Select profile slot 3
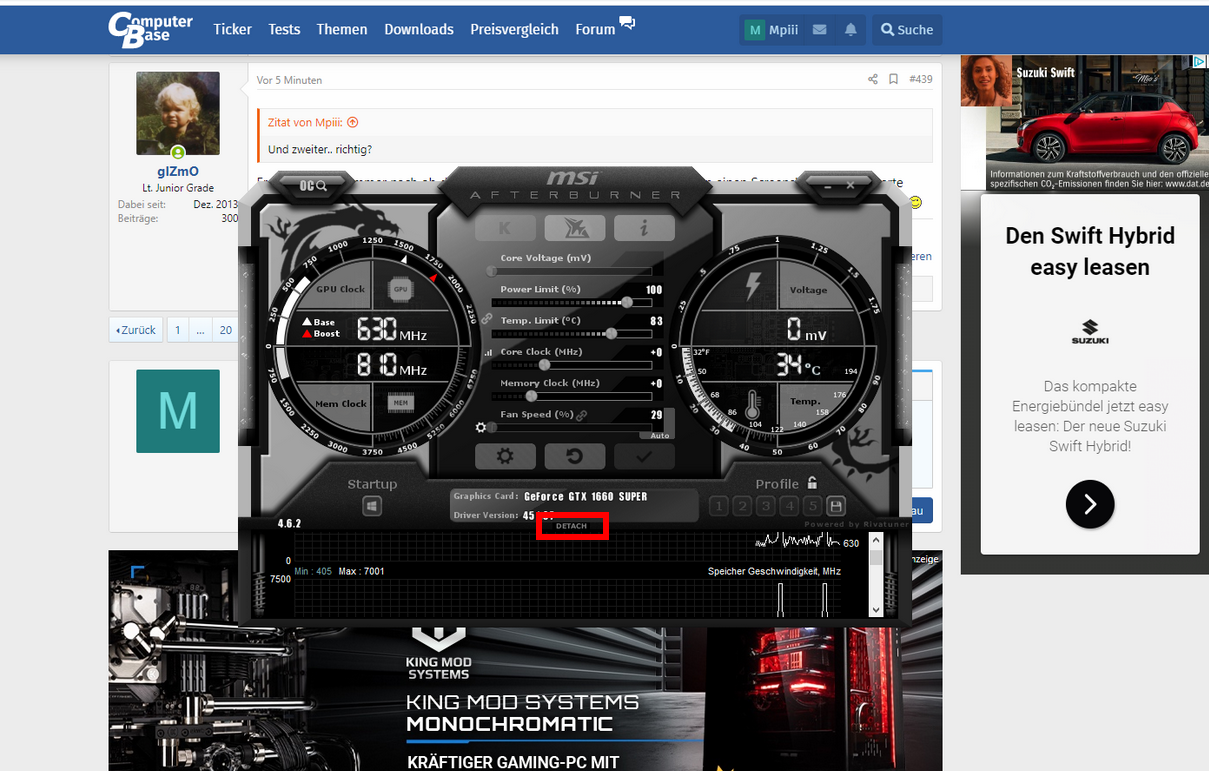The height and width of the screenshot is (771, 1209). (x=766, y=507)
